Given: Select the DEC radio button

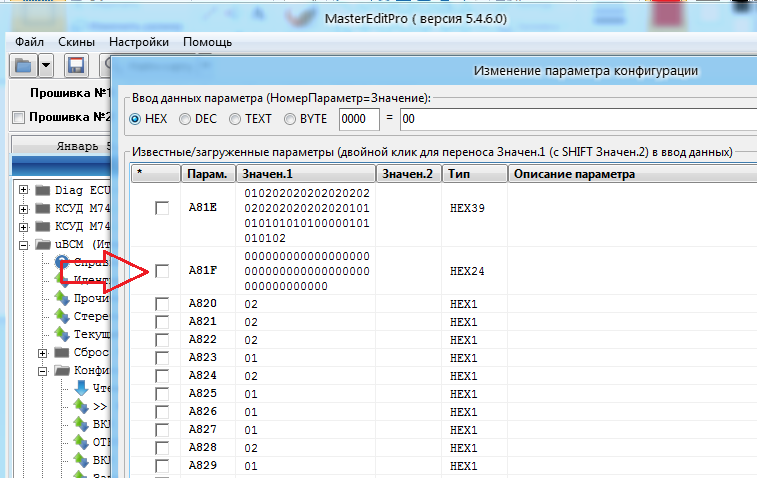Looking at the screenshot, I should pos(185,119).
